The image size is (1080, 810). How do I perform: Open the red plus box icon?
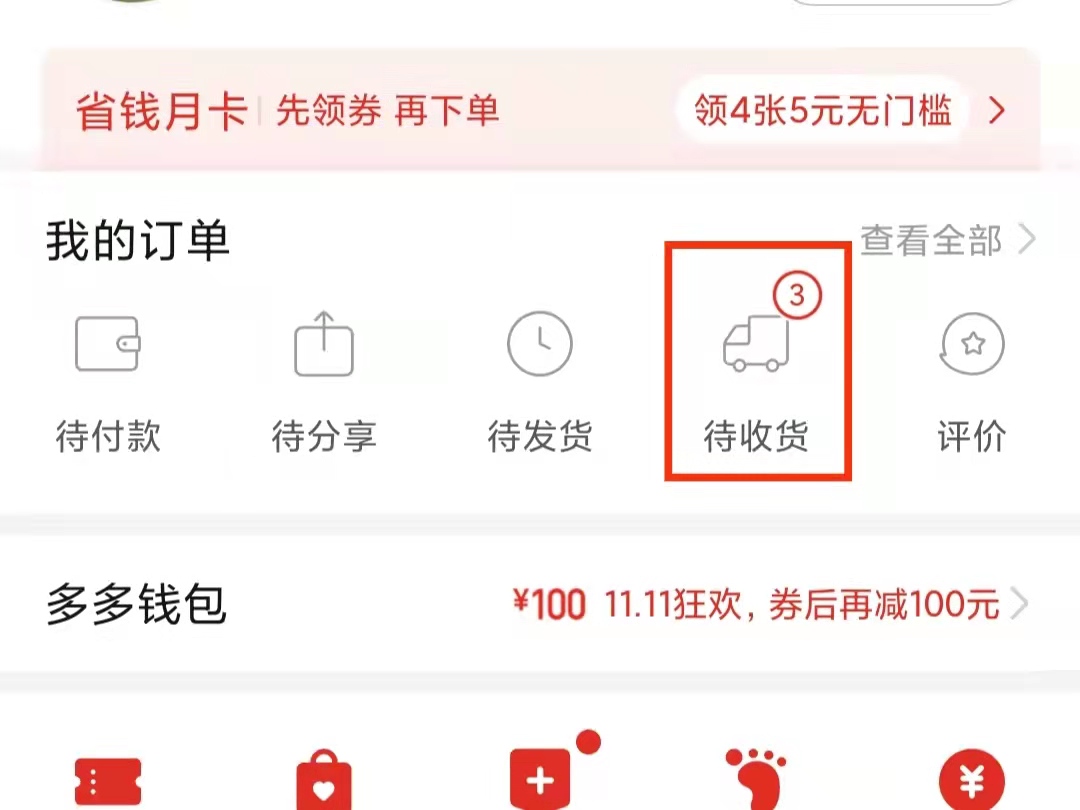[x=541, y=780]
